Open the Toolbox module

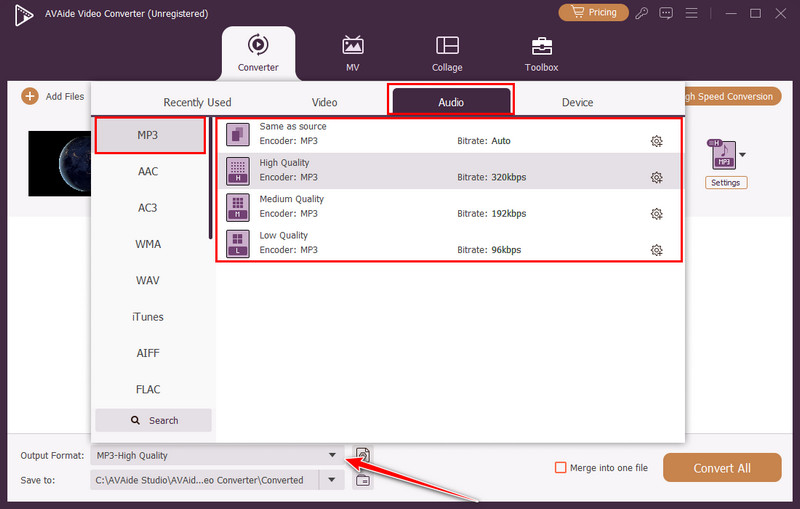pyautogui.click(x=541, y=54)
